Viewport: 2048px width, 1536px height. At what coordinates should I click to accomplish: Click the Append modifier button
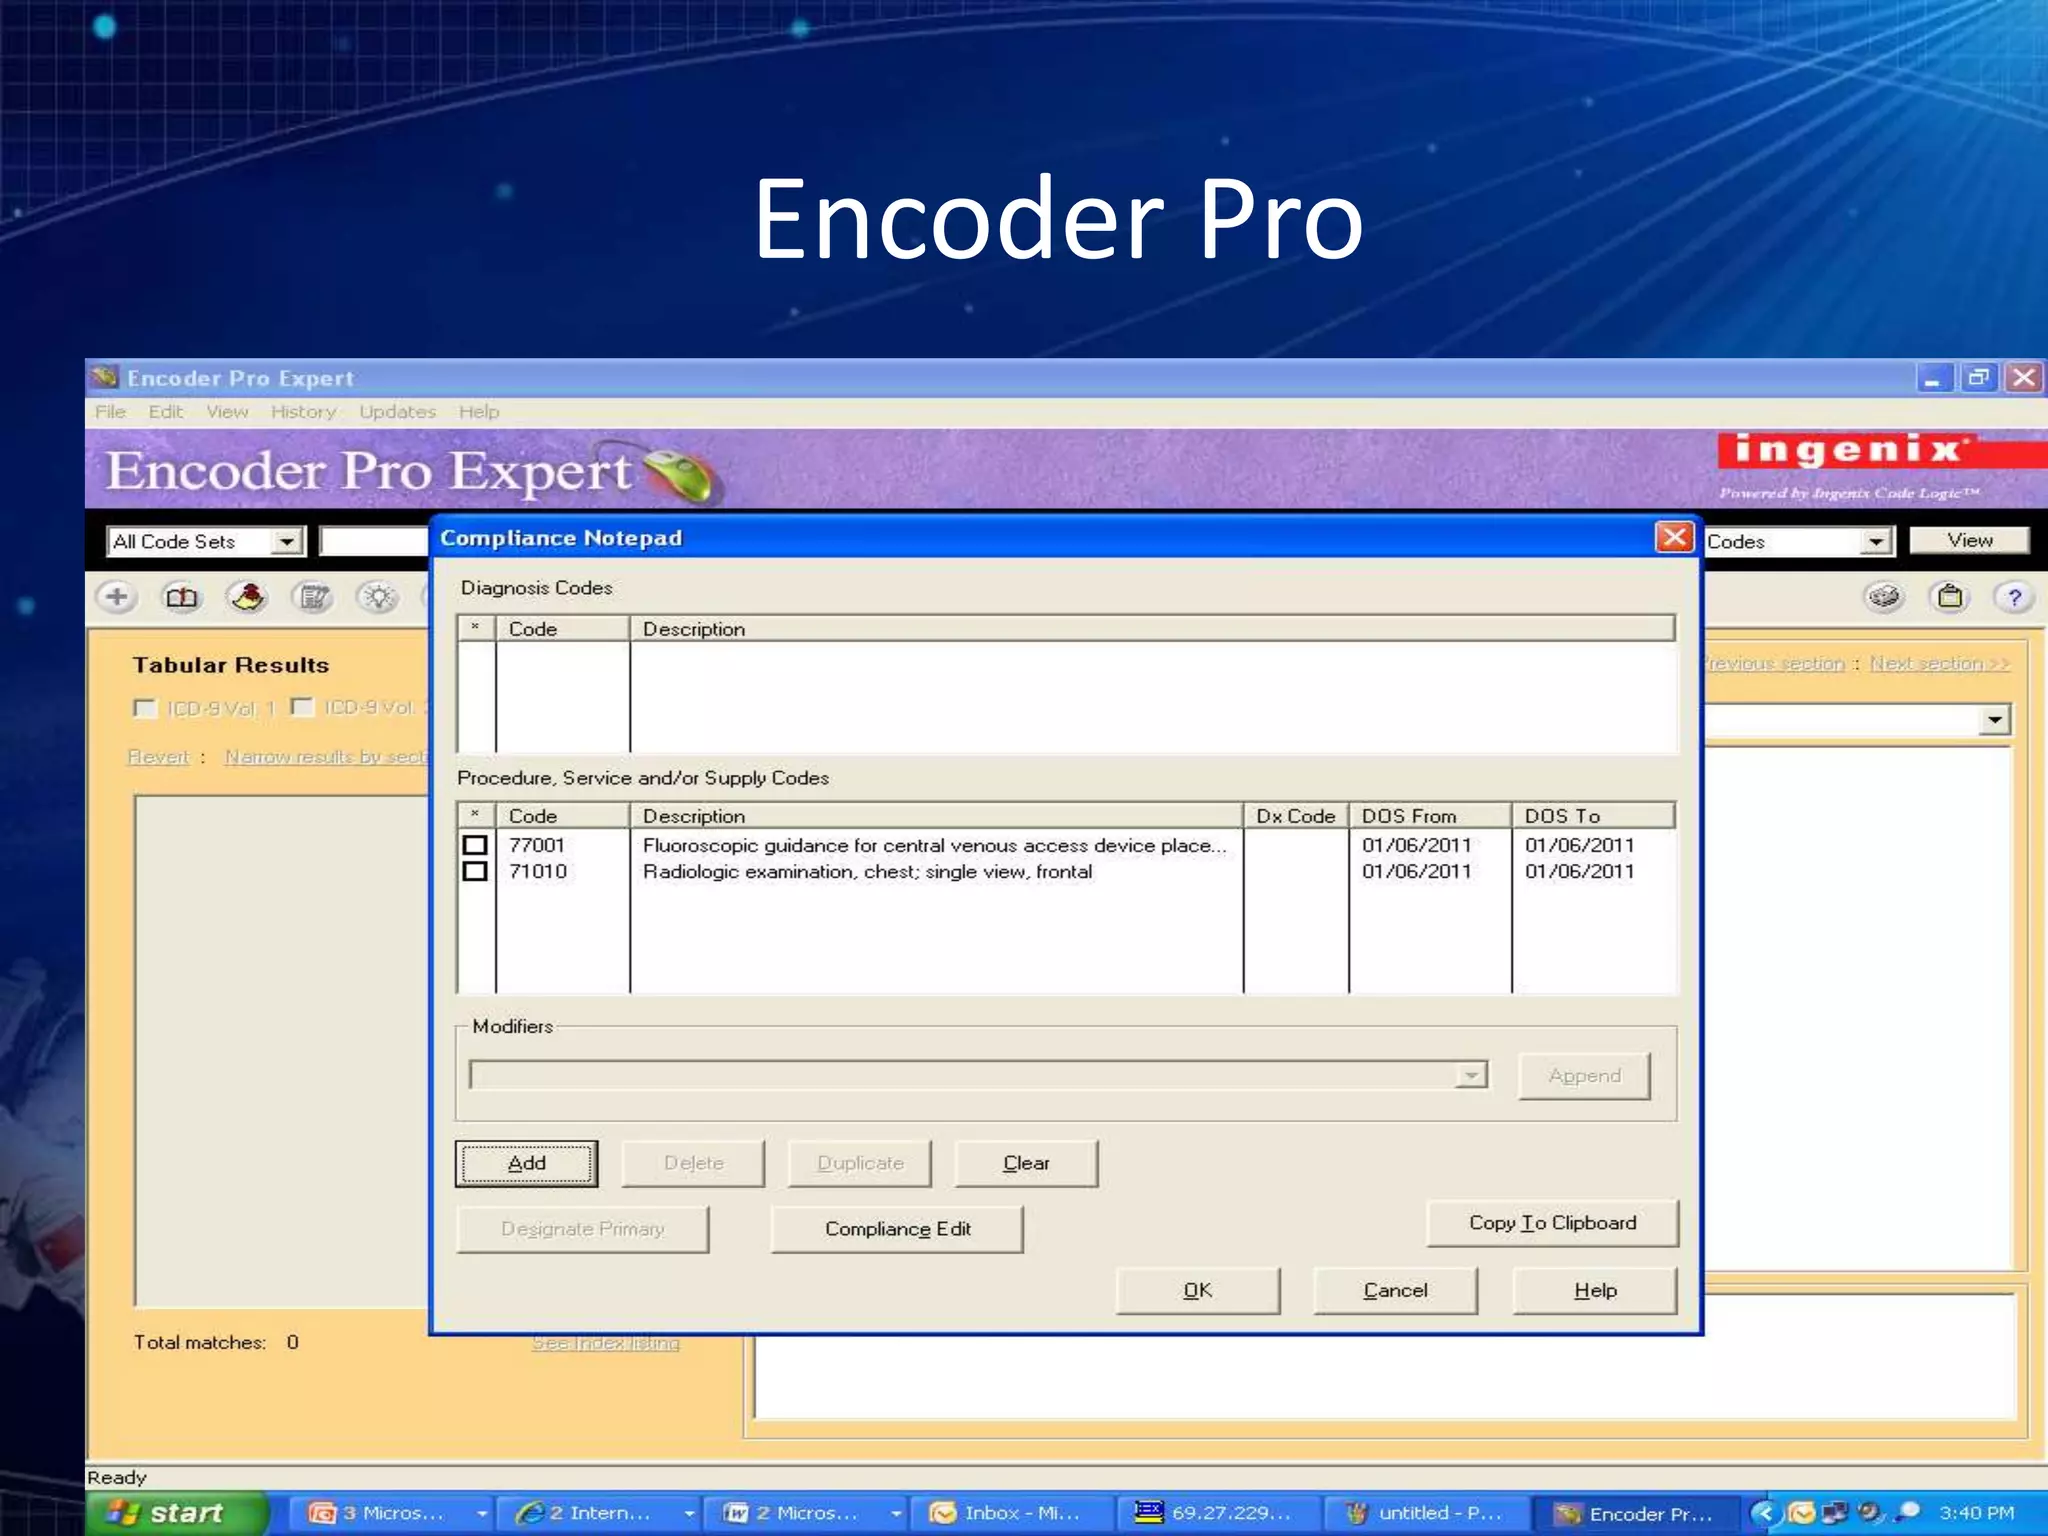click(x=1584, y=1076)
